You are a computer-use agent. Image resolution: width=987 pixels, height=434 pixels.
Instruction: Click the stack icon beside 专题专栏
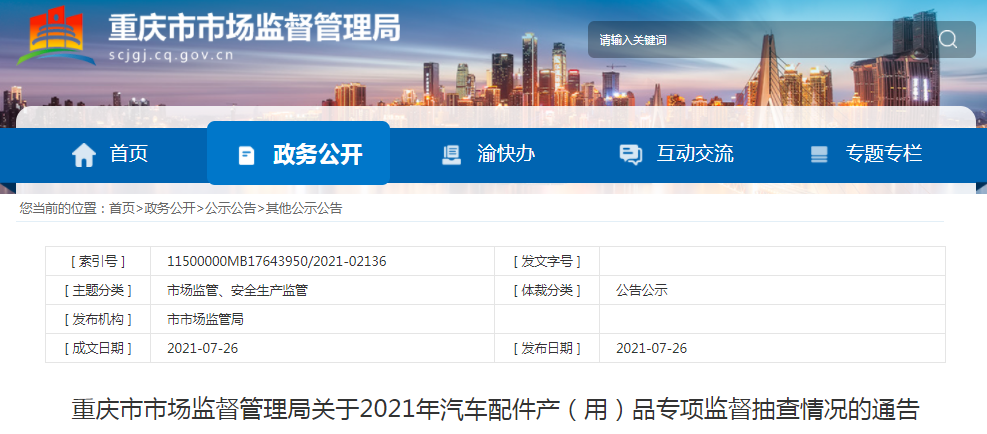coord(819,155)
